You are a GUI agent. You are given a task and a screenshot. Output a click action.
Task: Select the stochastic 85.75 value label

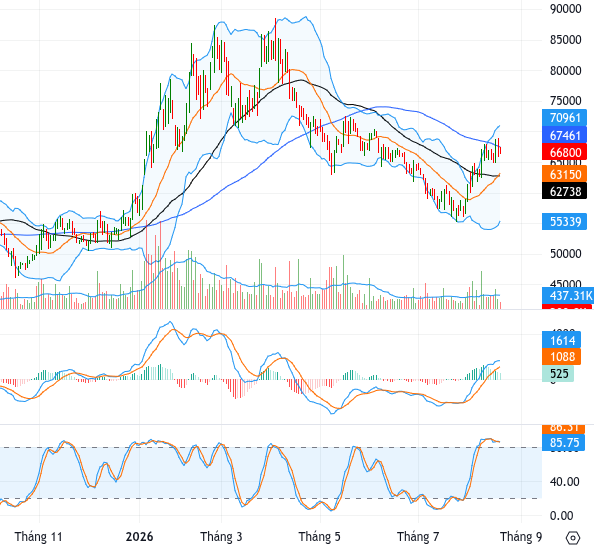(x=563, y=442)
